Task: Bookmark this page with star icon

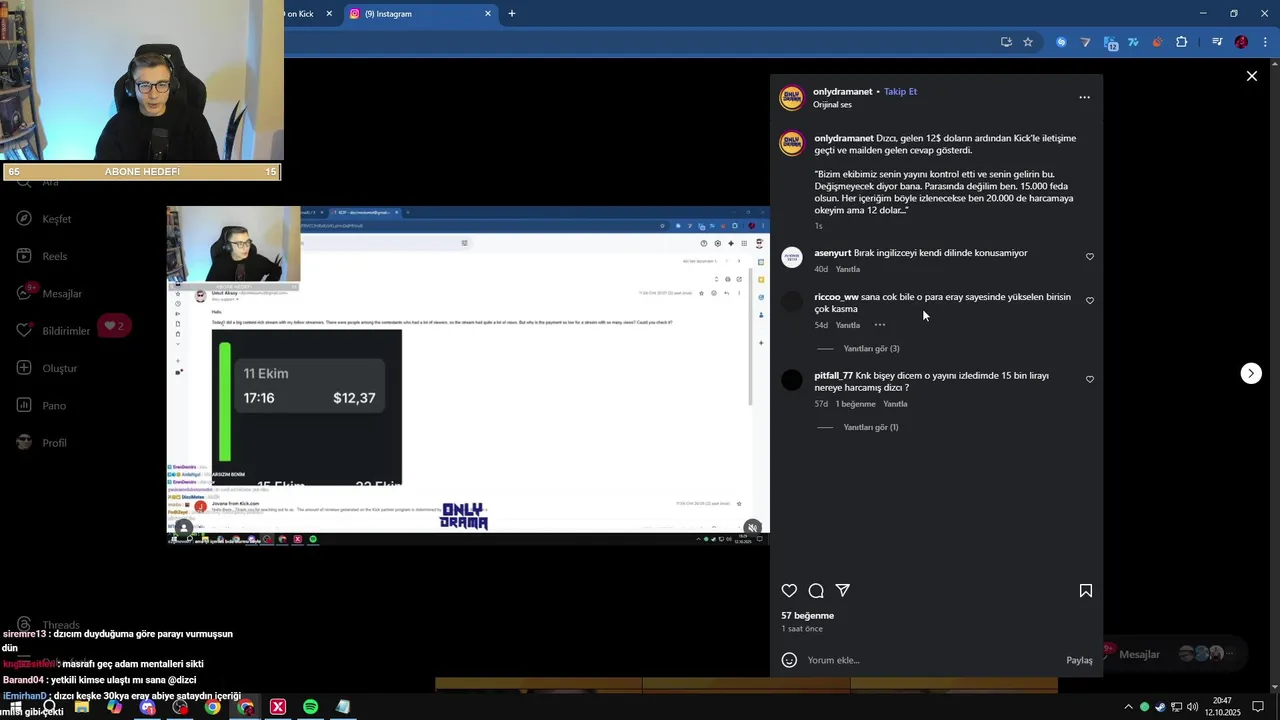Action: (x=1028, y=42)
